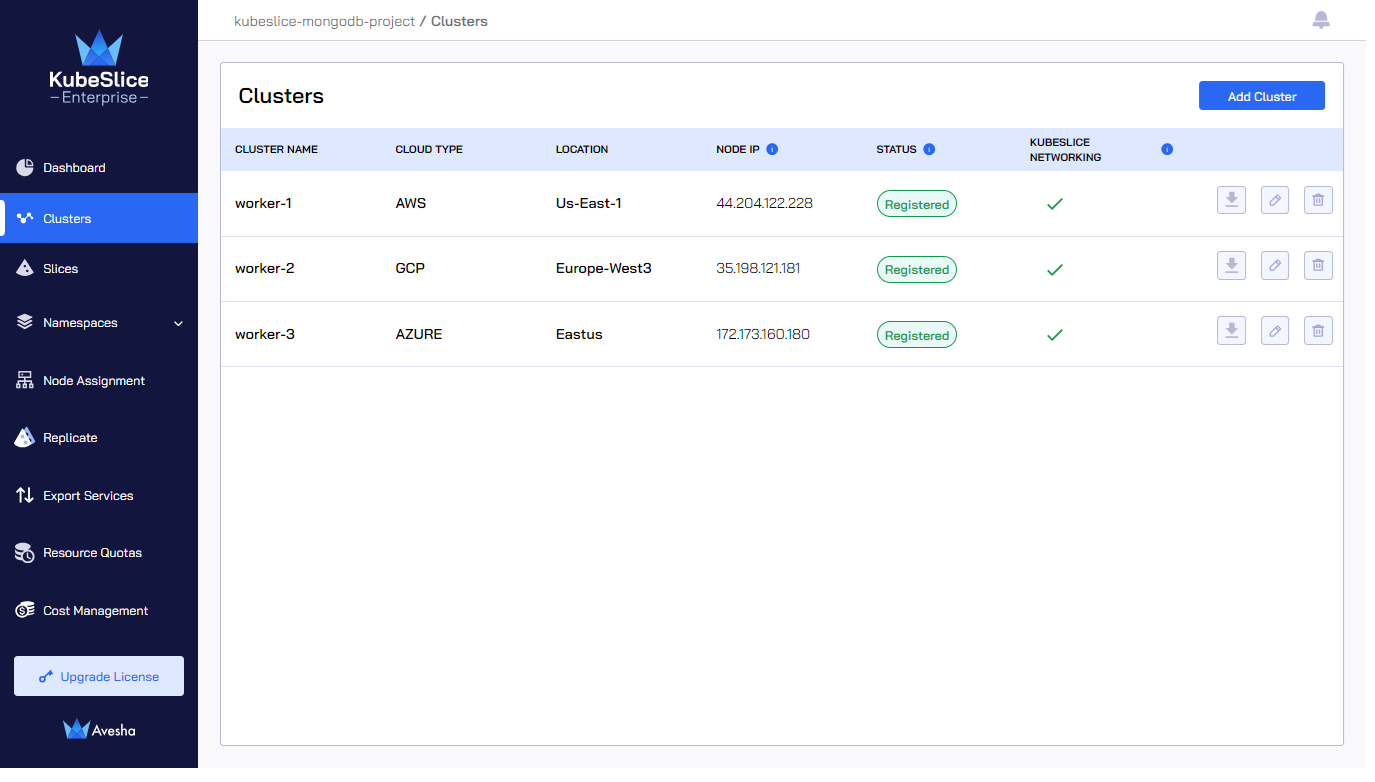The width and height of the screenshot is (1375, 782).
Task: Click the Slices sidebar icon
Action: point(25,268)
